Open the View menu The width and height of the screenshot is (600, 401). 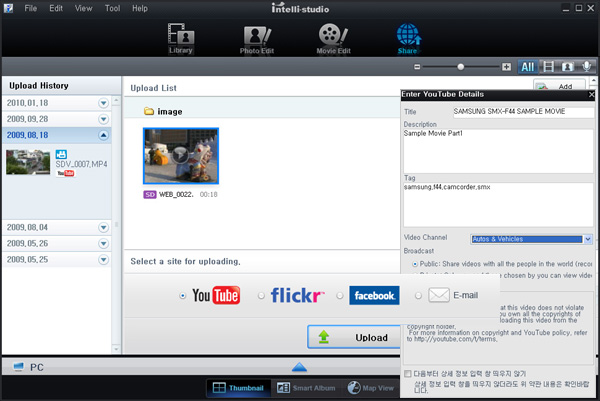point(83,8)
